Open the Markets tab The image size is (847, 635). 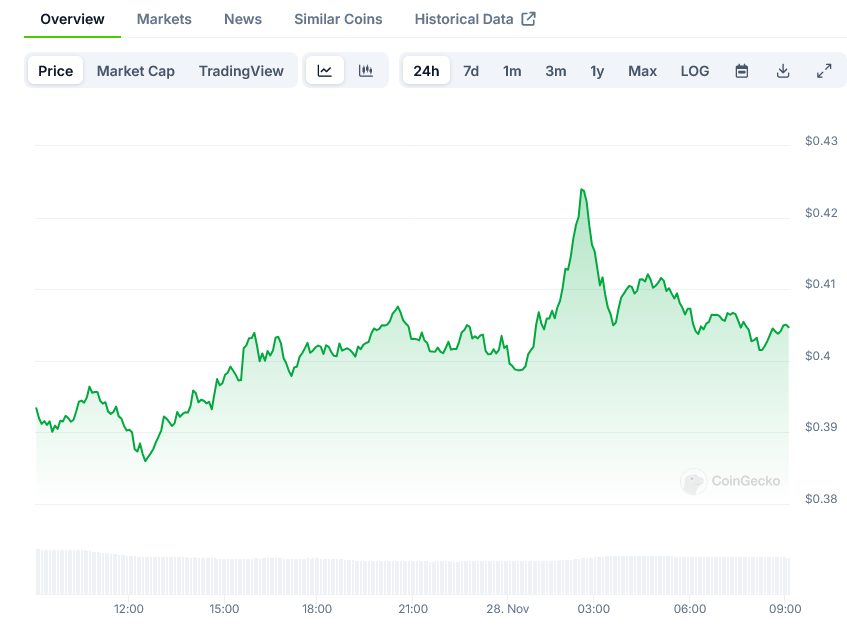point(164,19)
